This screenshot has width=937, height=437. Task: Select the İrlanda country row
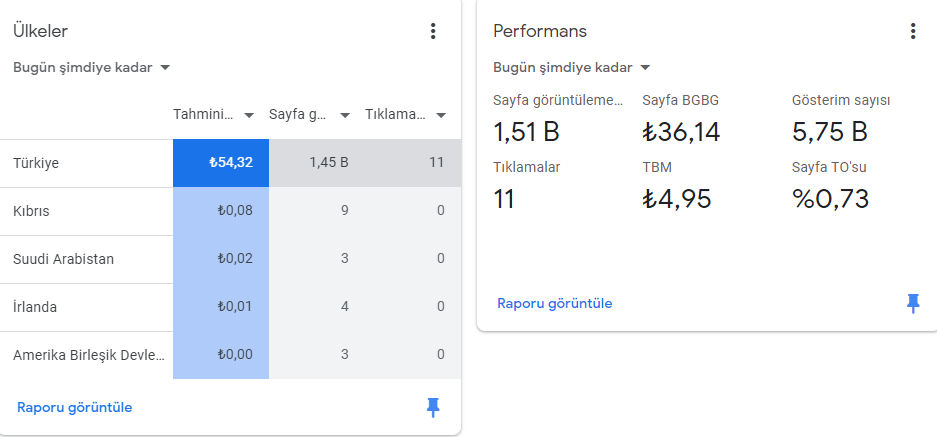[231, 307]
